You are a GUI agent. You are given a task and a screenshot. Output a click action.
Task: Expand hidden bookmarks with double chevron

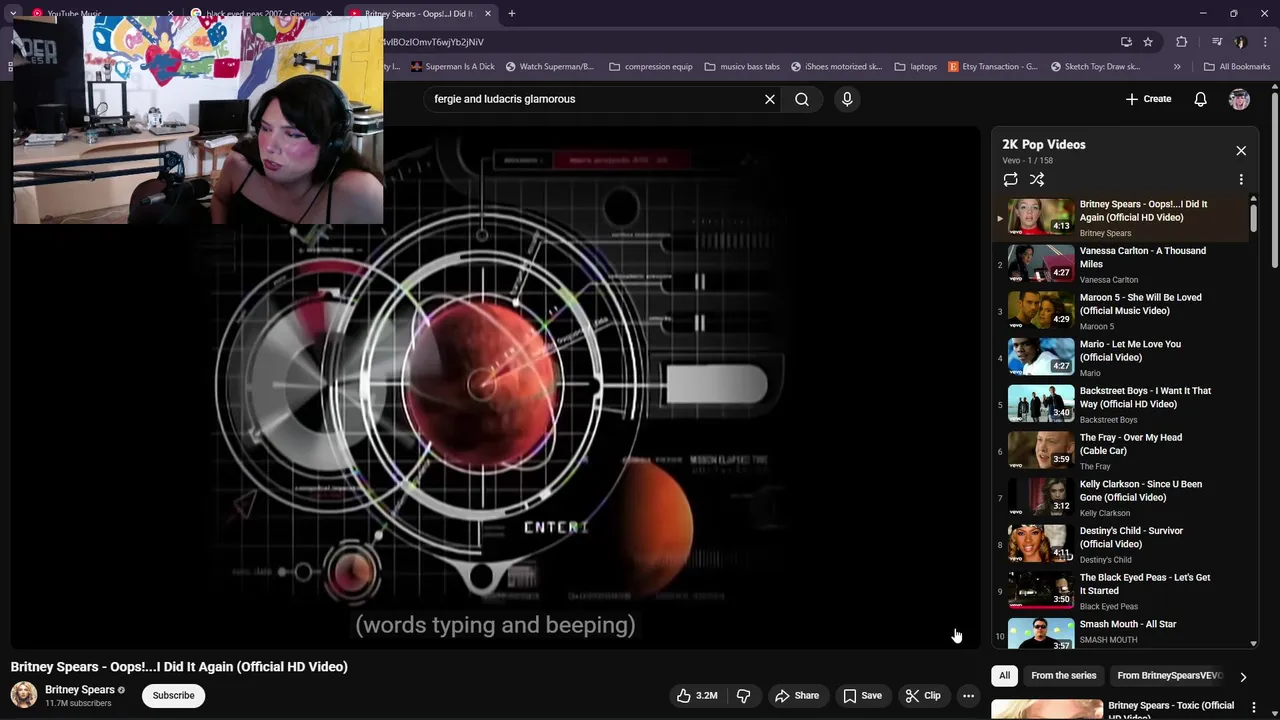pos(1177,67)
